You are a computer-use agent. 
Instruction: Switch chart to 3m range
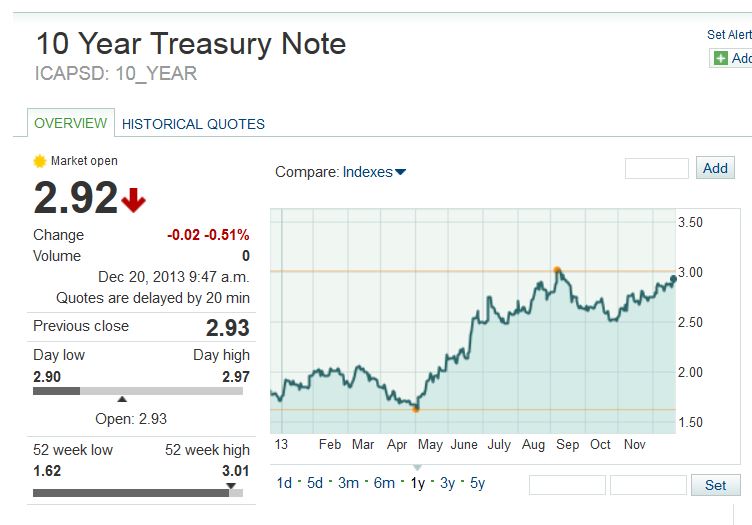[x=348, y=483]
